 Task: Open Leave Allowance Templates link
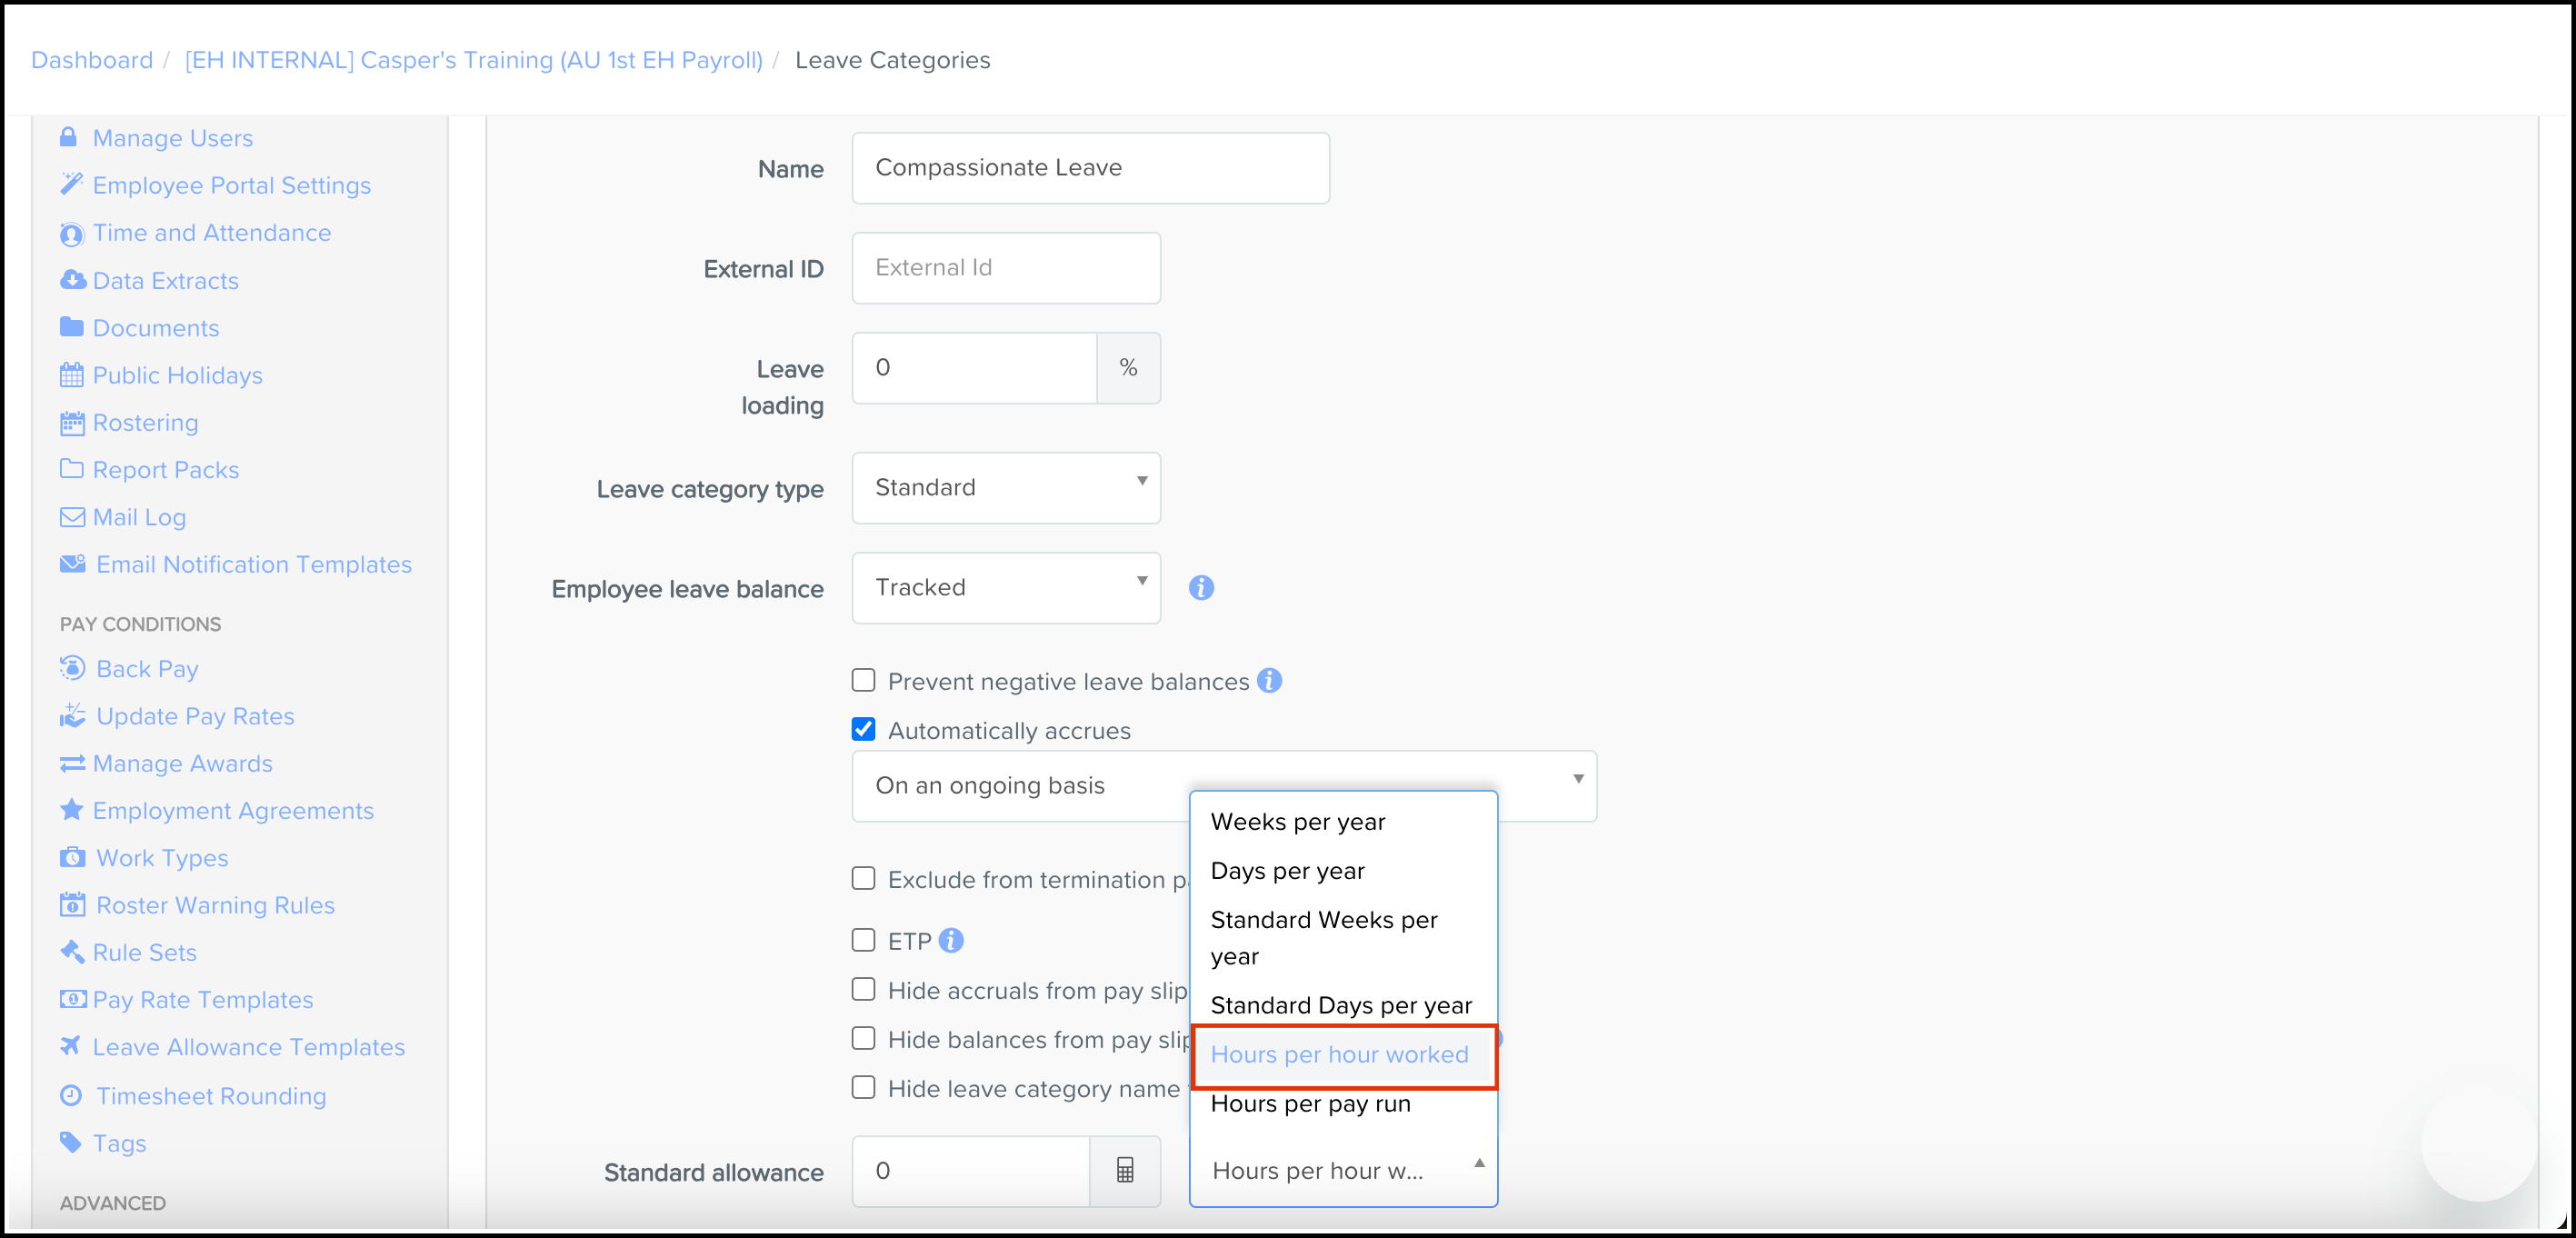tap(248, 1047)
